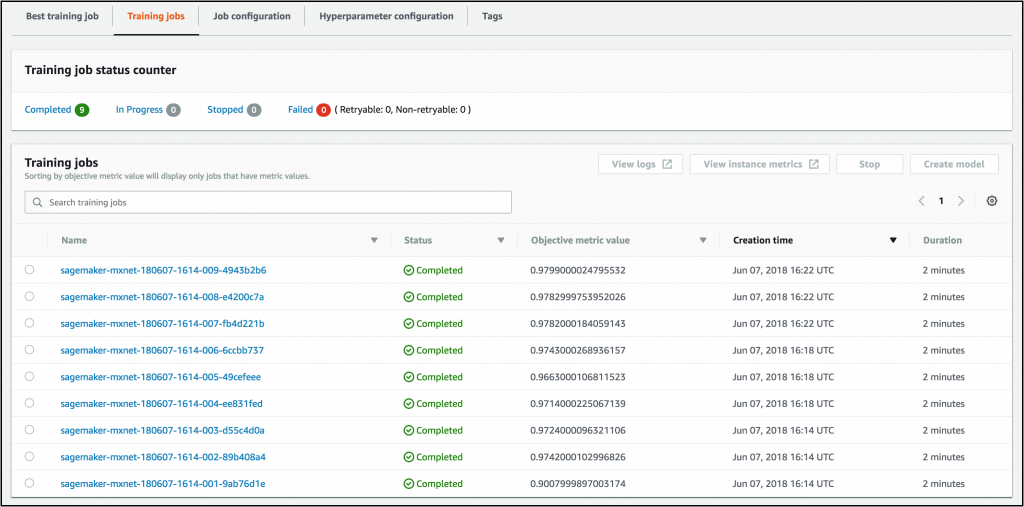This screenshot has height=507, width=1024.
Task: Click metric value 0.9714000225067139
Action: point(578,404)
